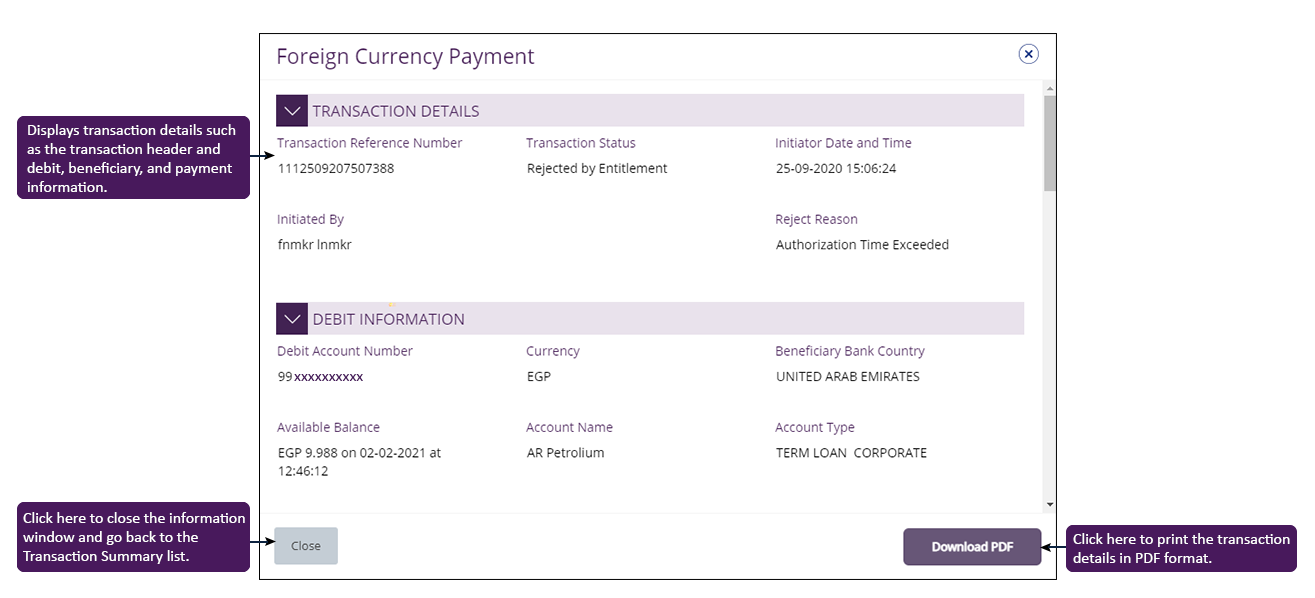Click the Download PDF button
The width and height of the screenshot is (1315, 598).
coord(971,547)
